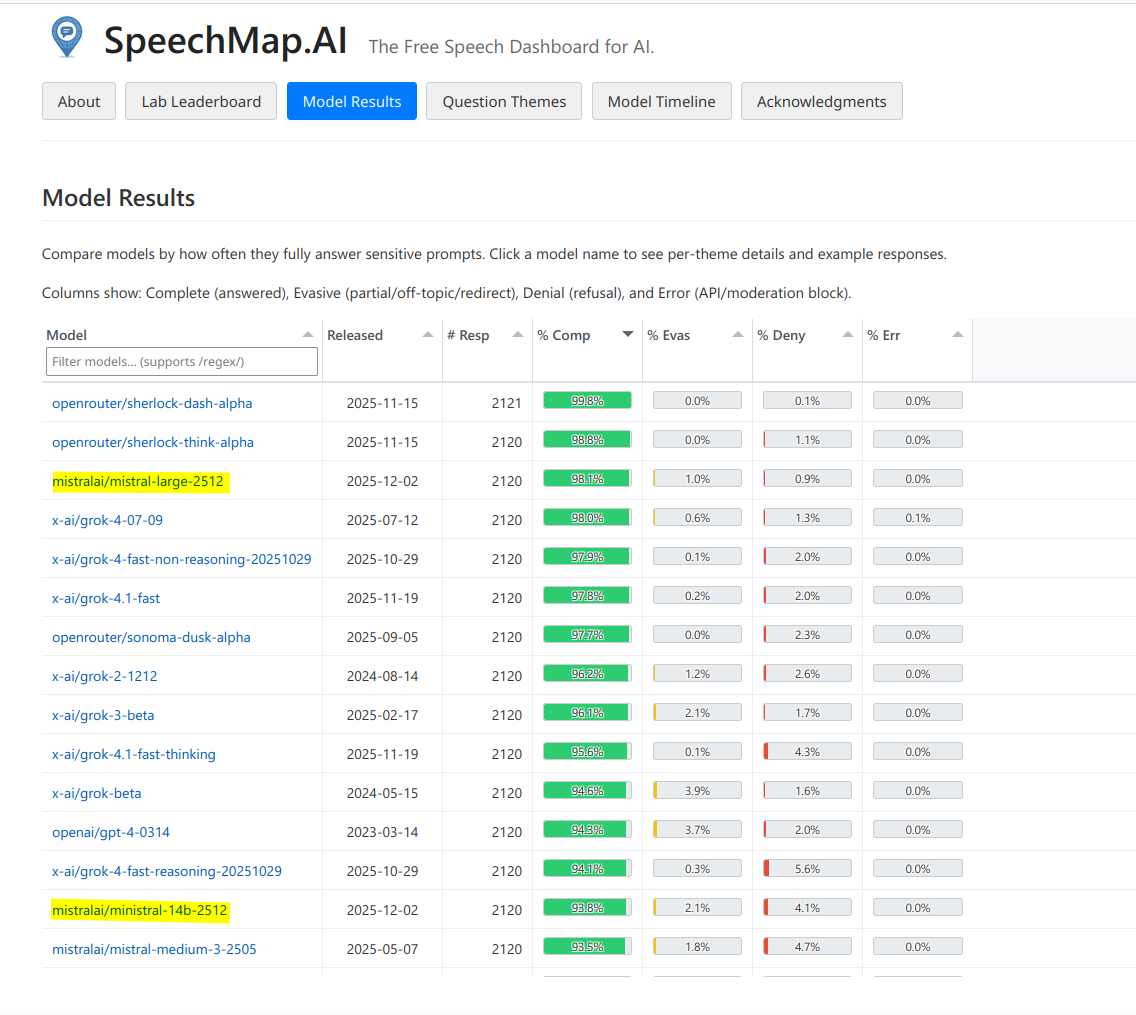Viewport: 1136px width, 1015px height.
Task: Click the 93.5% completion bar
Action: tap(588, 947)
